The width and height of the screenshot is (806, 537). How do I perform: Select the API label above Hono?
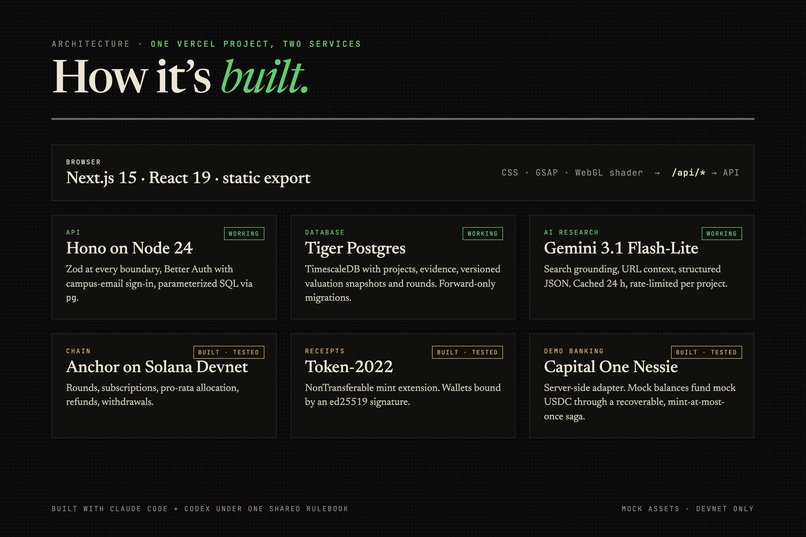pos(73,232)
